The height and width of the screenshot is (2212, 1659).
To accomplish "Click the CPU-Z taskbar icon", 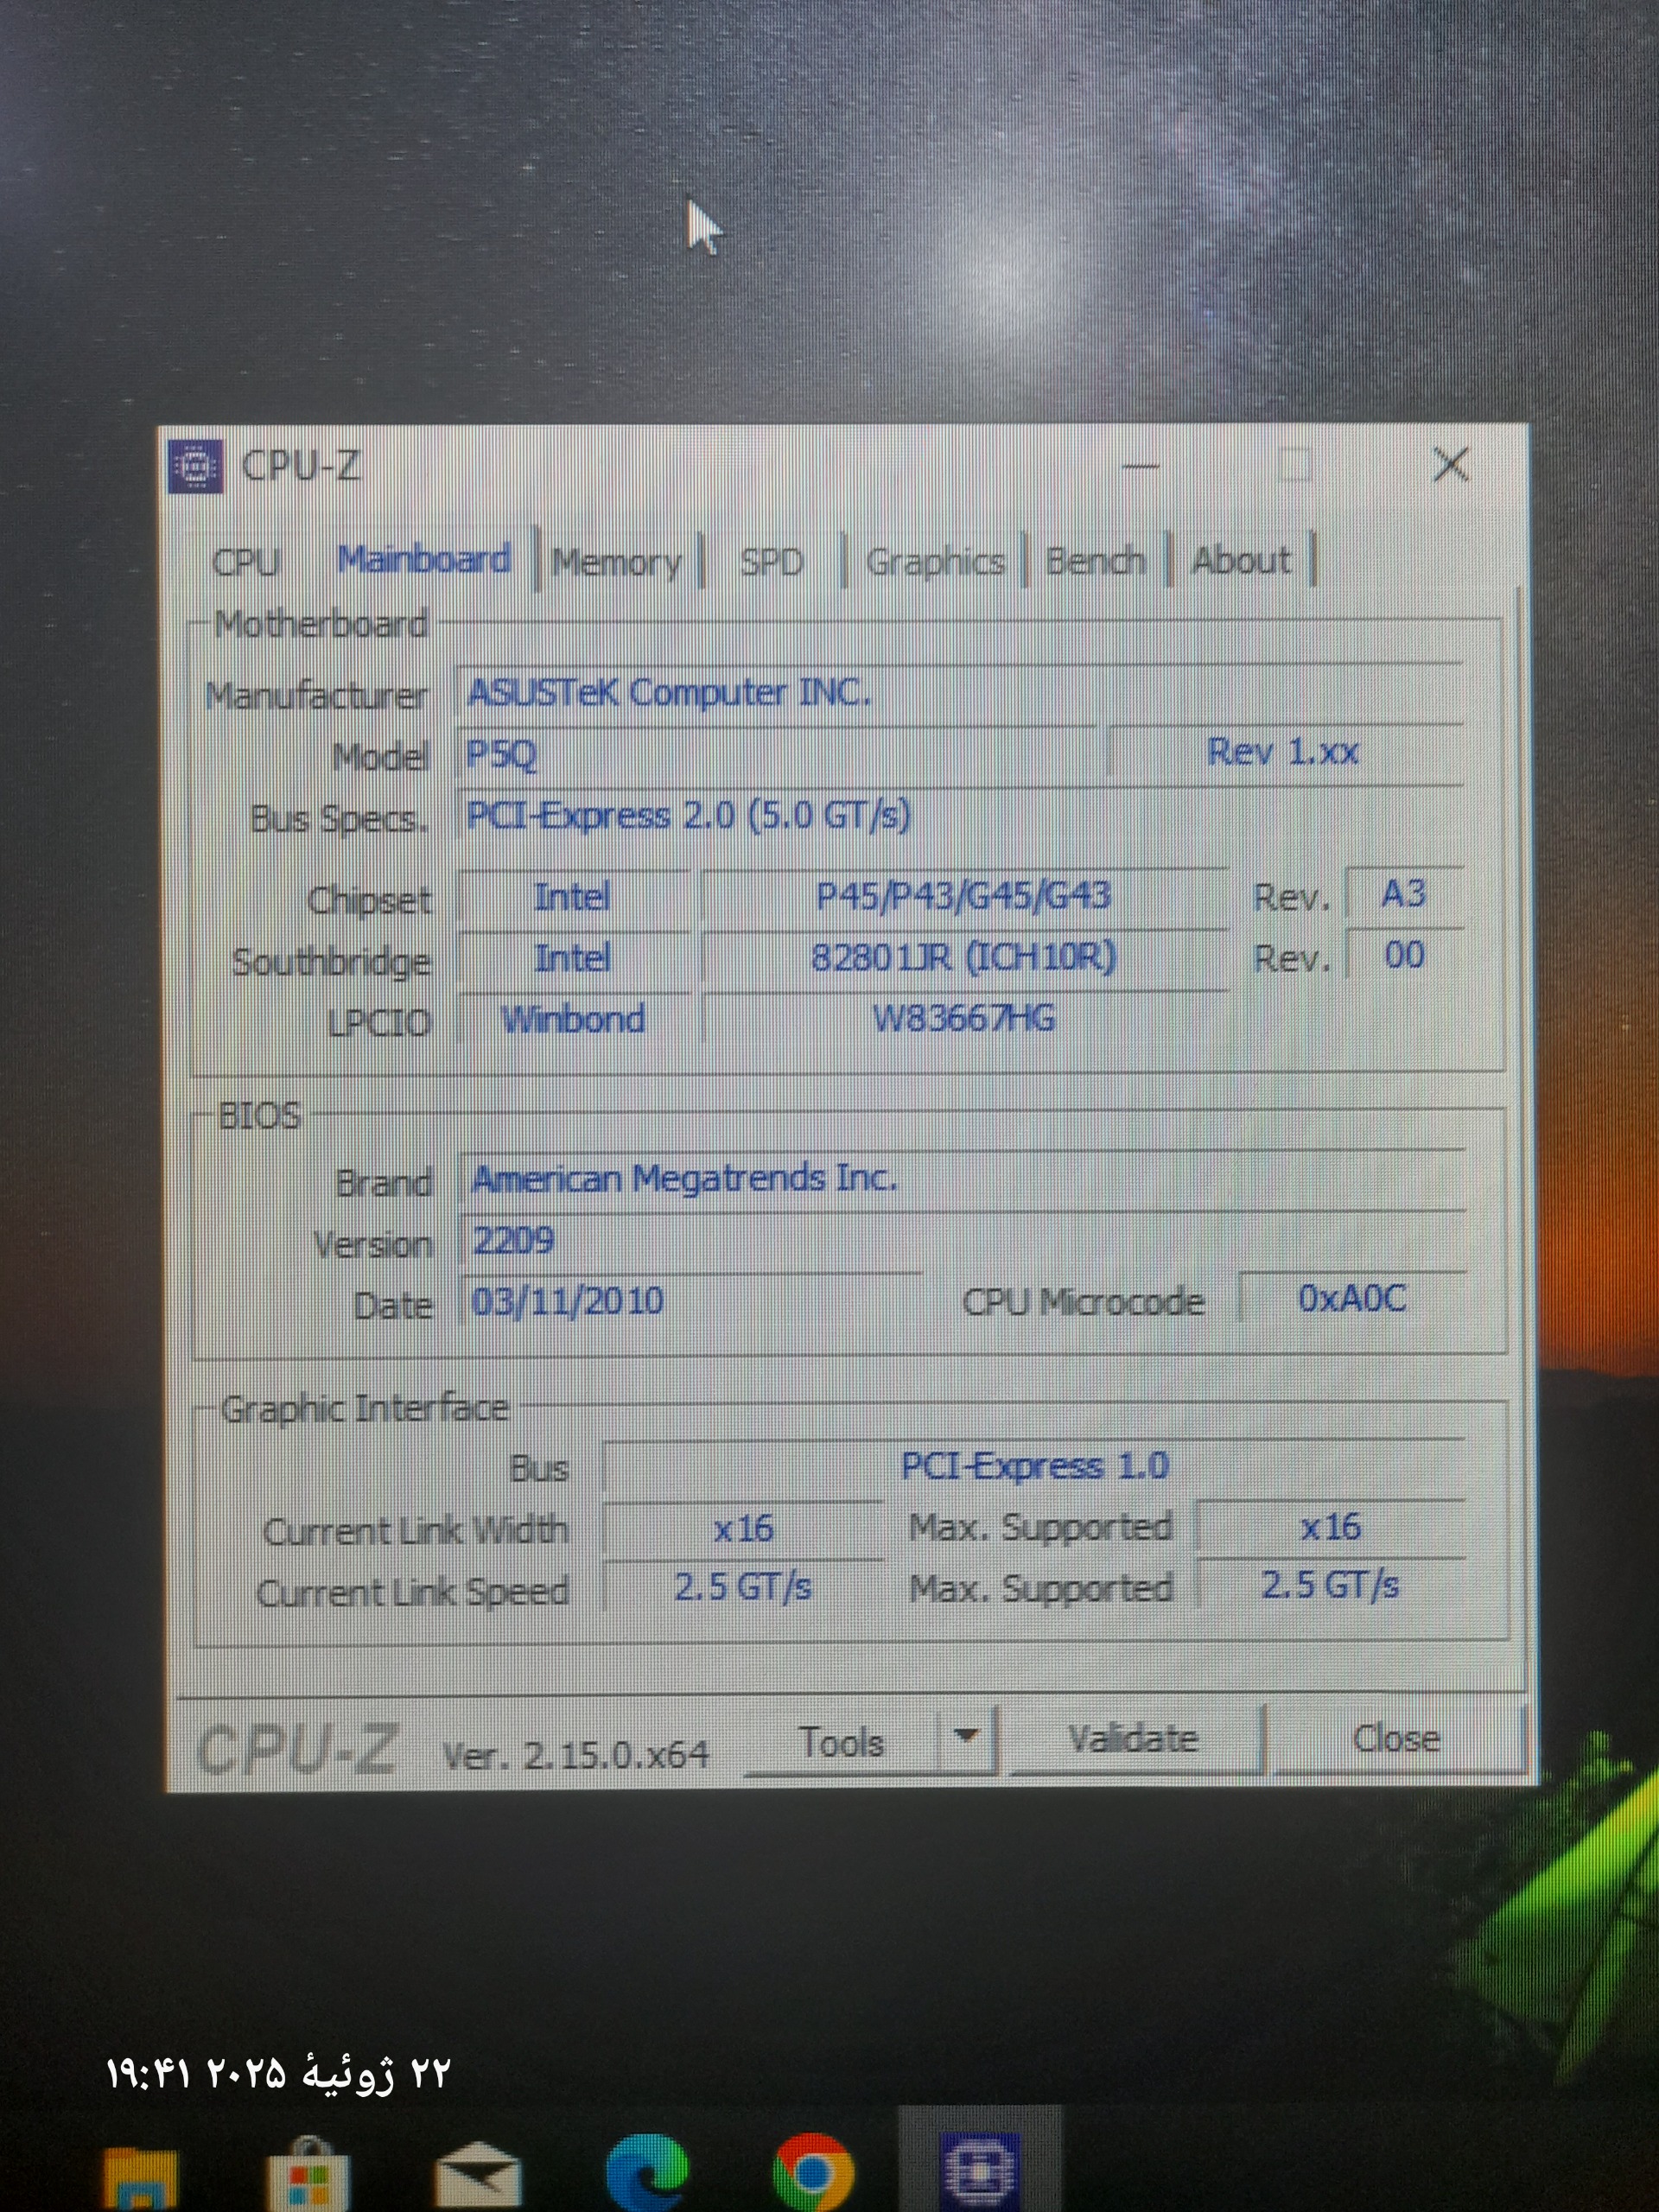I will coord(980,2172).
